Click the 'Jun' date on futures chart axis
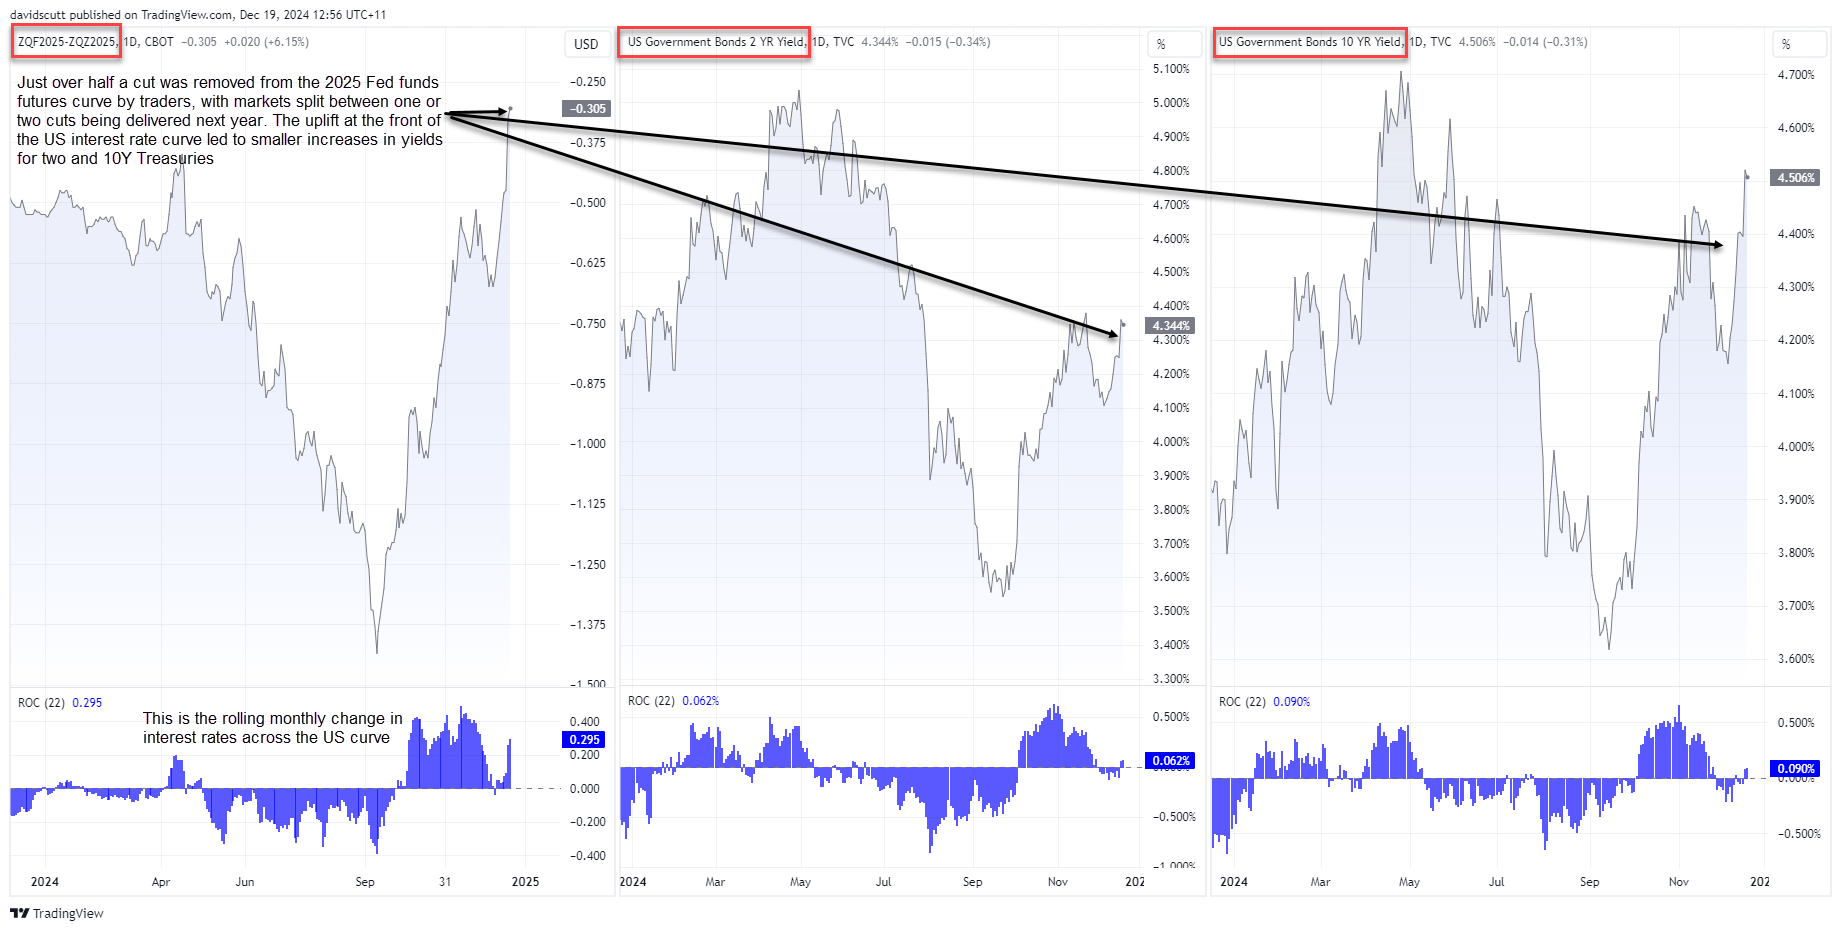Screen dimensions: 1841x931 click(245, 882)
